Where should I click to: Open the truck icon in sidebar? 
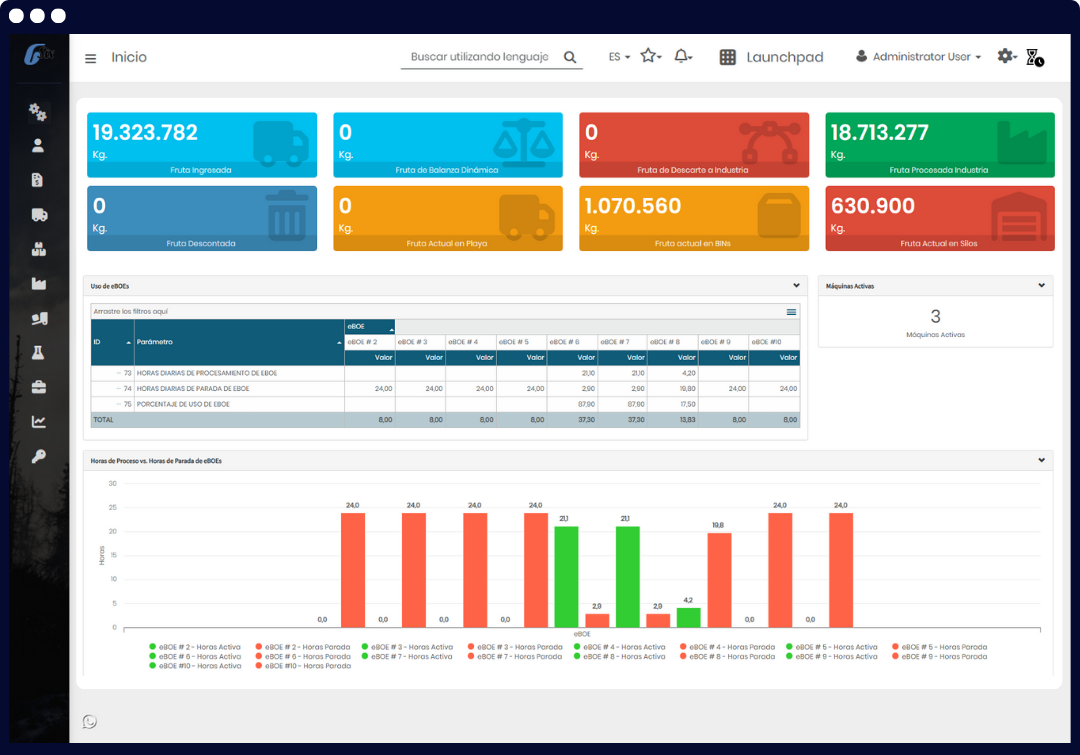click(x=39, y=215)
